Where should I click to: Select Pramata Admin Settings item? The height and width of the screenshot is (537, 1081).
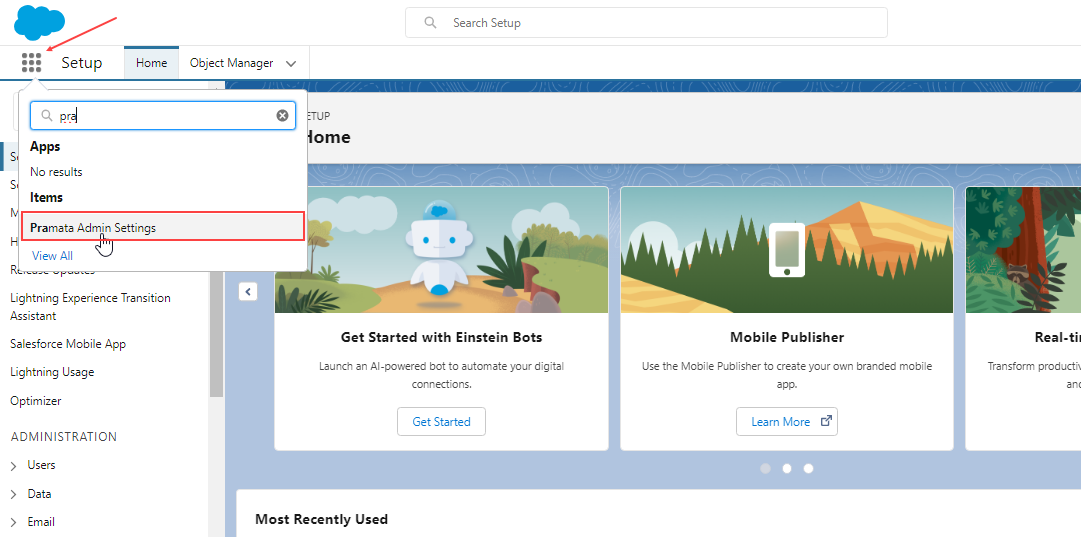pyautogui.click(x=163, y=227)
